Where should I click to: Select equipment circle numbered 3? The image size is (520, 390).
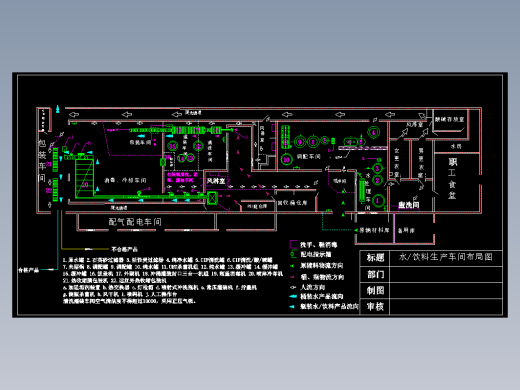(x=377, y=169)
